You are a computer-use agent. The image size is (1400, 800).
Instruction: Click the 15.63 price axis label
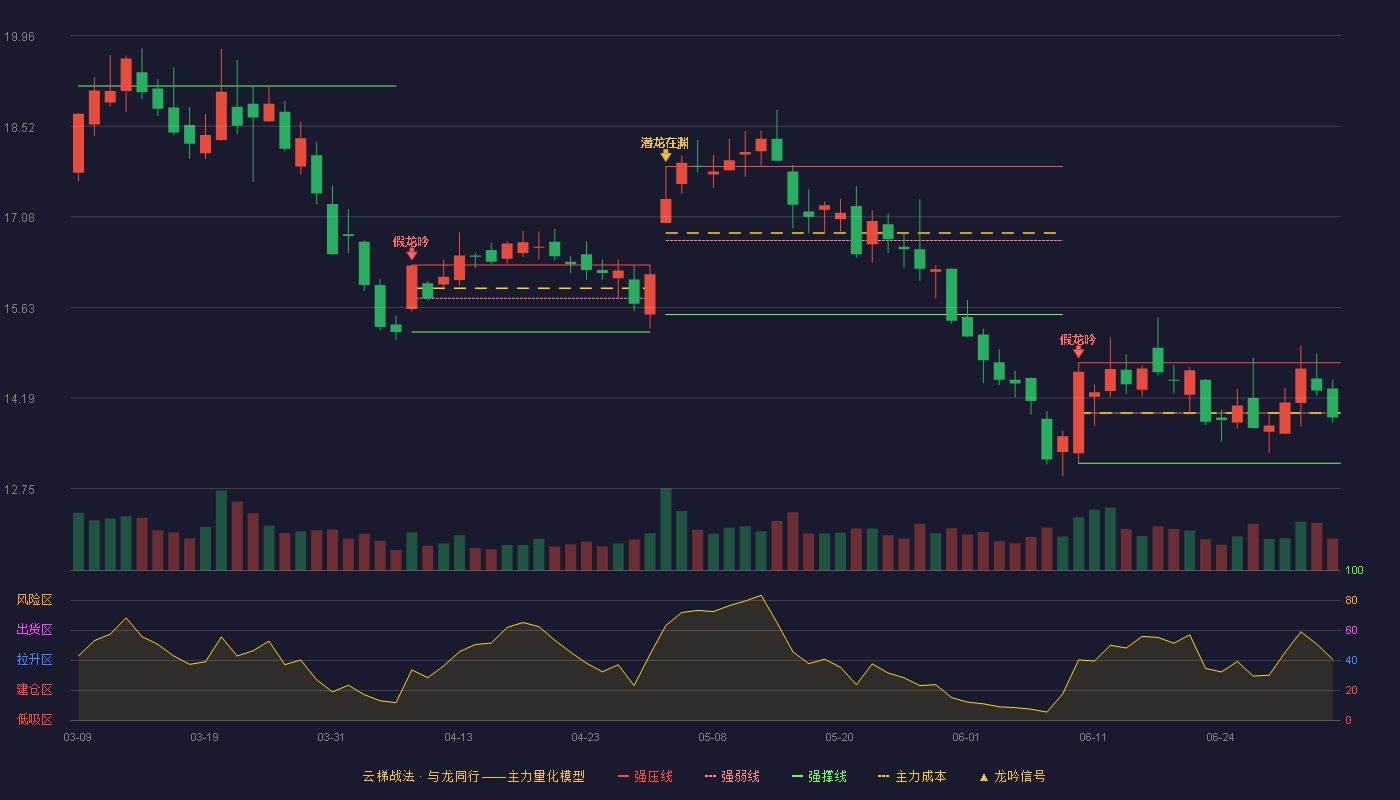coord(20,308)
